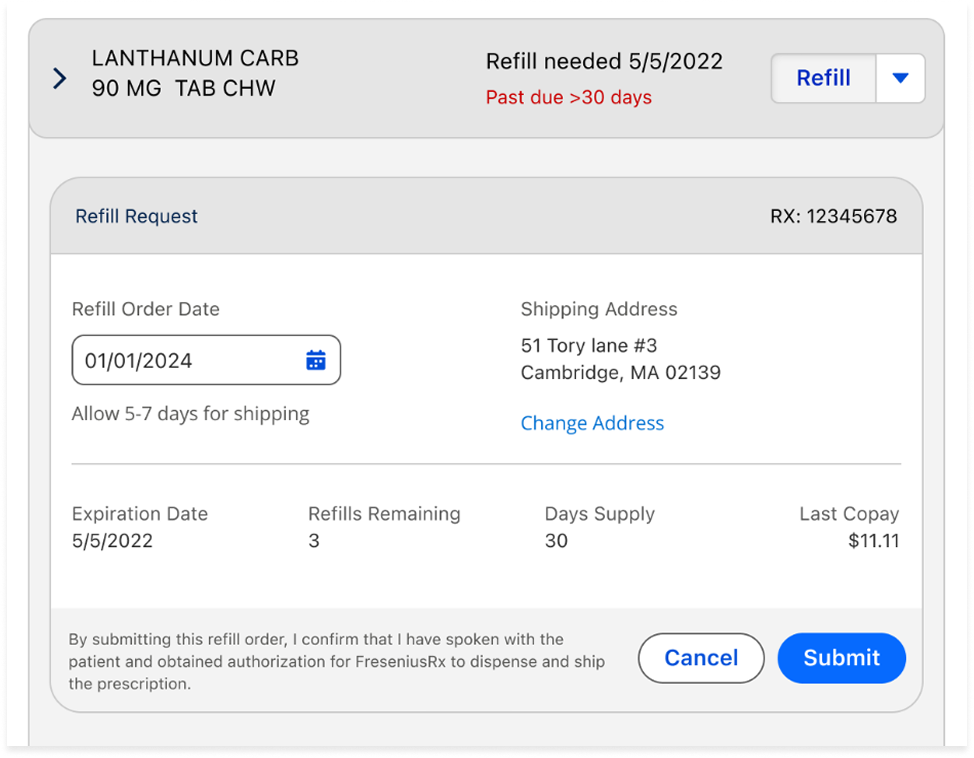Image resolution: width=974 pixels, height=758 pixels.
Task: Click the Refill Request header label
Action: pos(136,216)
